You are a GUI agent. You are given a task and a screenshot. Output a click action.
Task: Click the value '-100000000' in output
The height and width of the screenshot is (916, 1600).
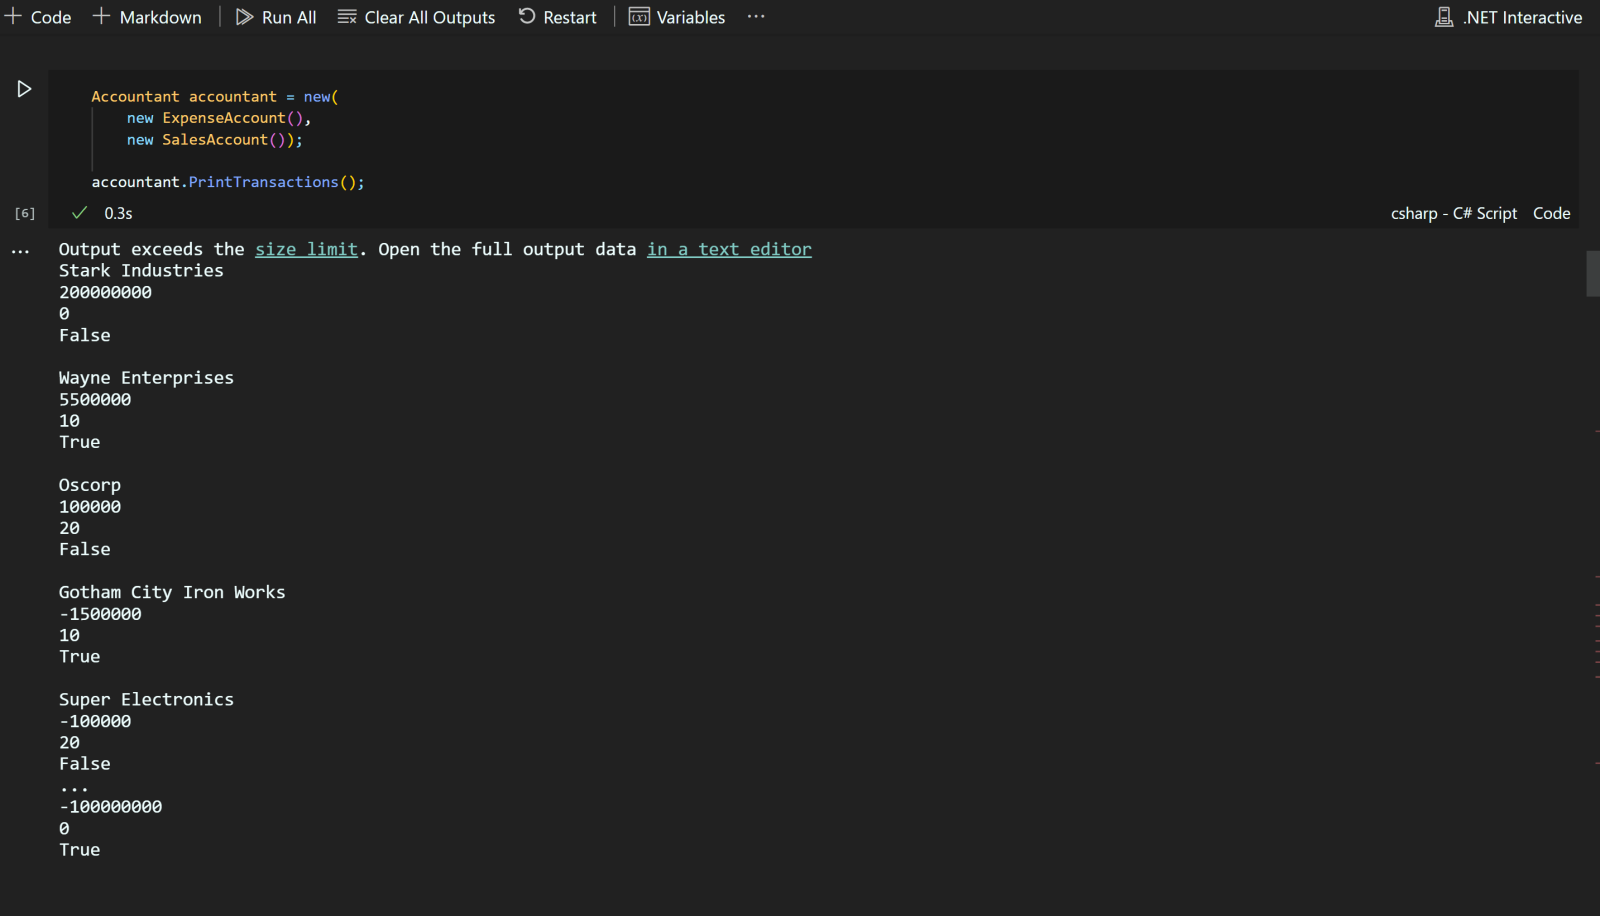pyautogui.click(x=110, y=806)
